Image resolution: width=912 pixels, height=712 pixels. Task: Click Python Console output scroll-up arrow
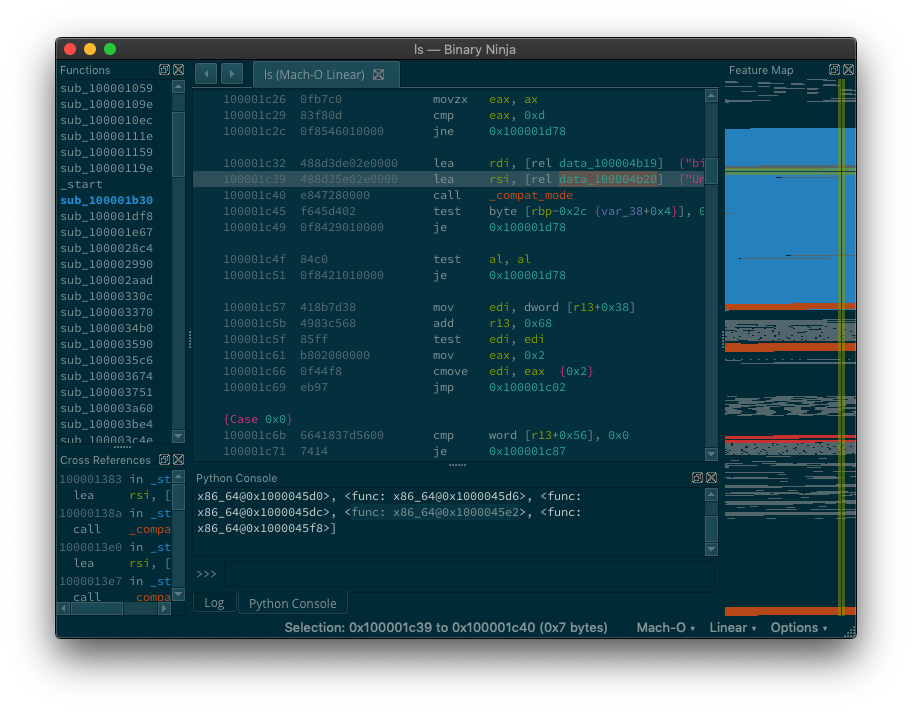(x=711, y=495)
